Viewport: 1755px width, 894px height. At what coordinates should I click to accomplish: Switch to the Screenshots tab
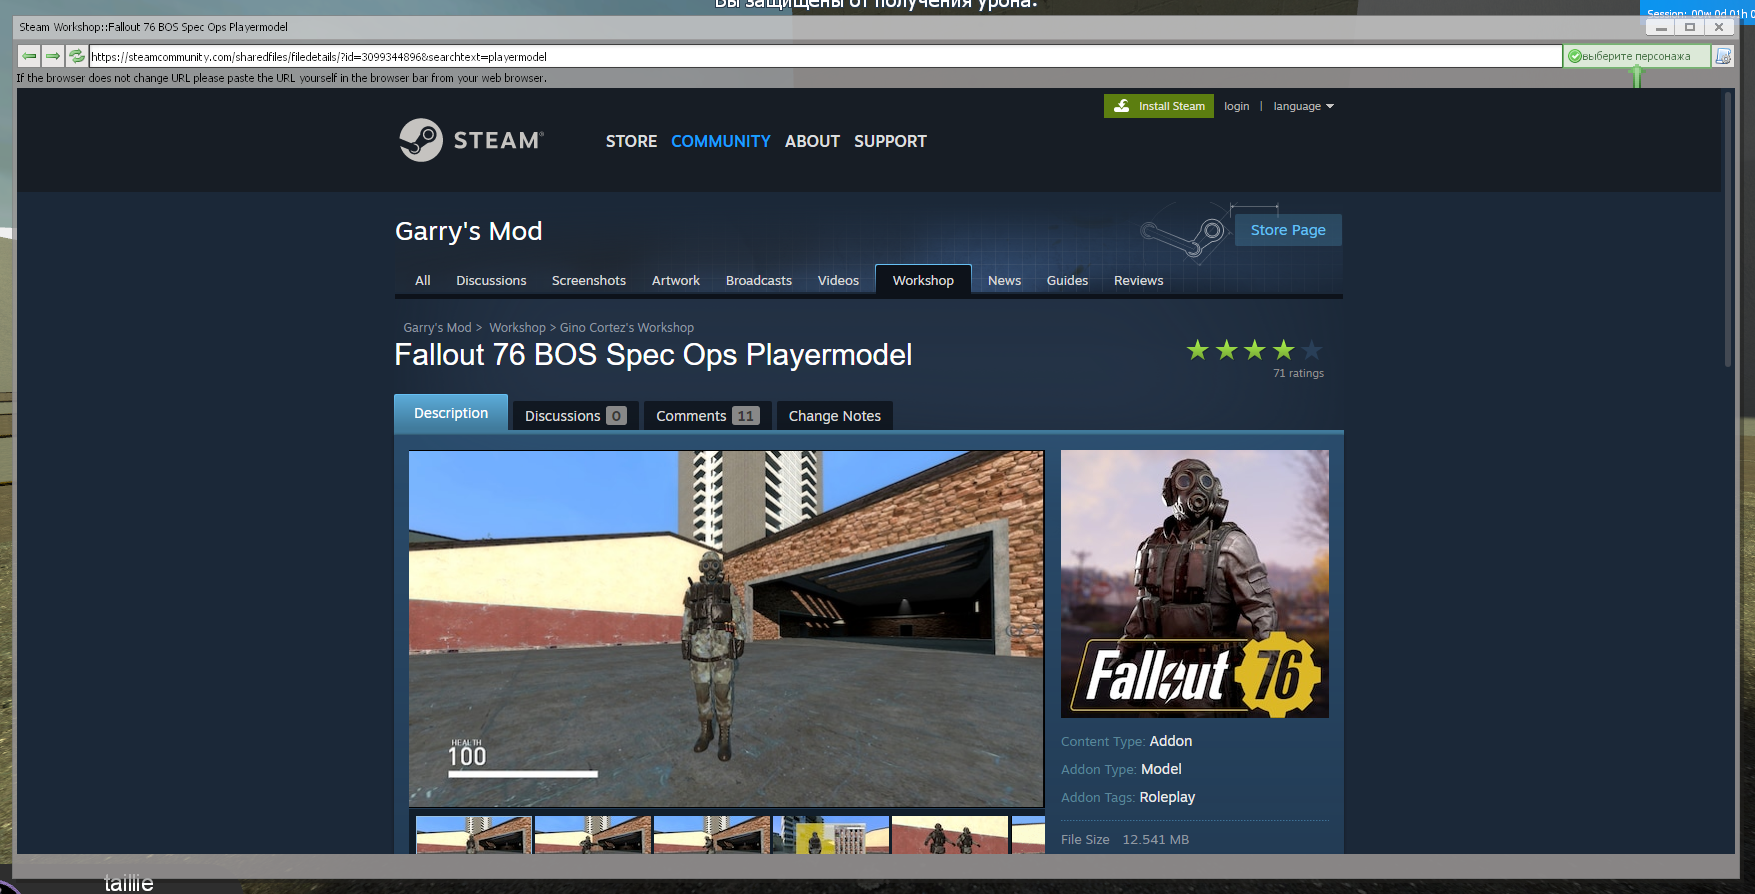click(589, 280)
